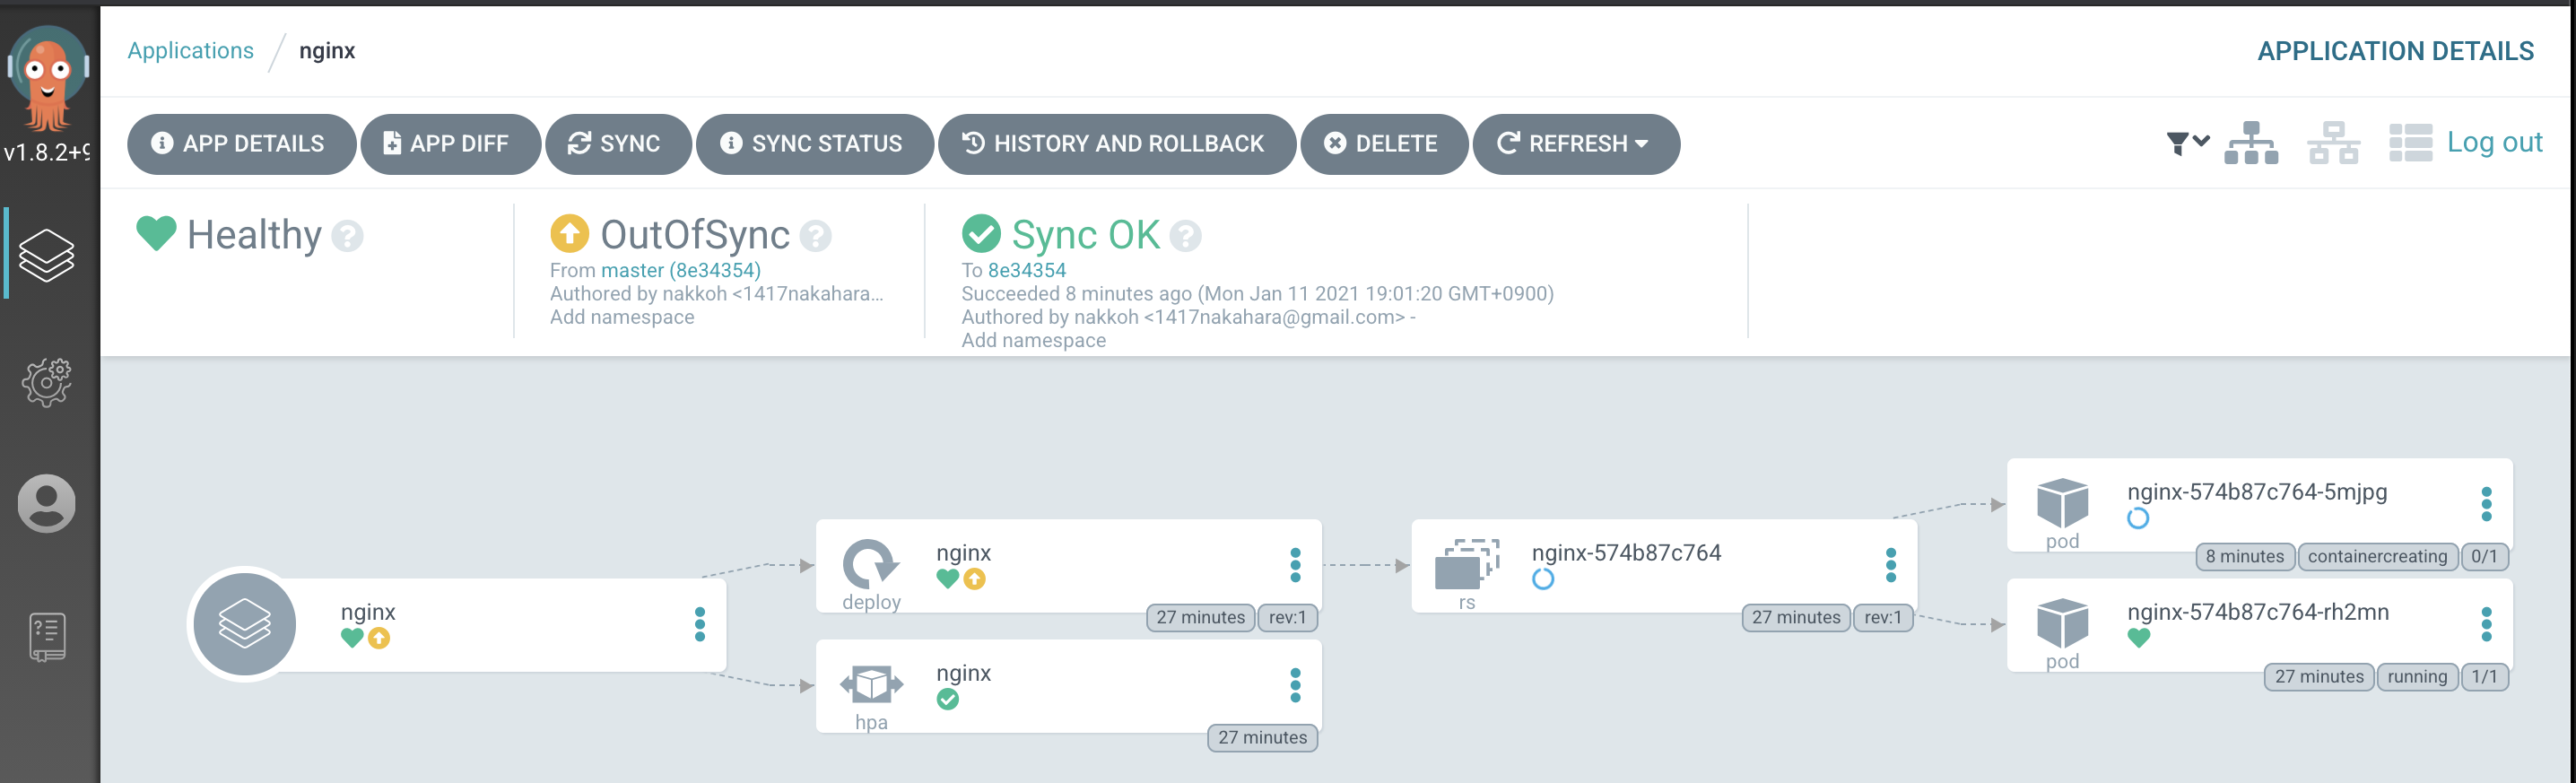This screenshot has height=783, width=2576.
Task: Select pod icon for nginx-574b87c764-5mjpg
Action: pyautogui.click(x=2062, y=502)
